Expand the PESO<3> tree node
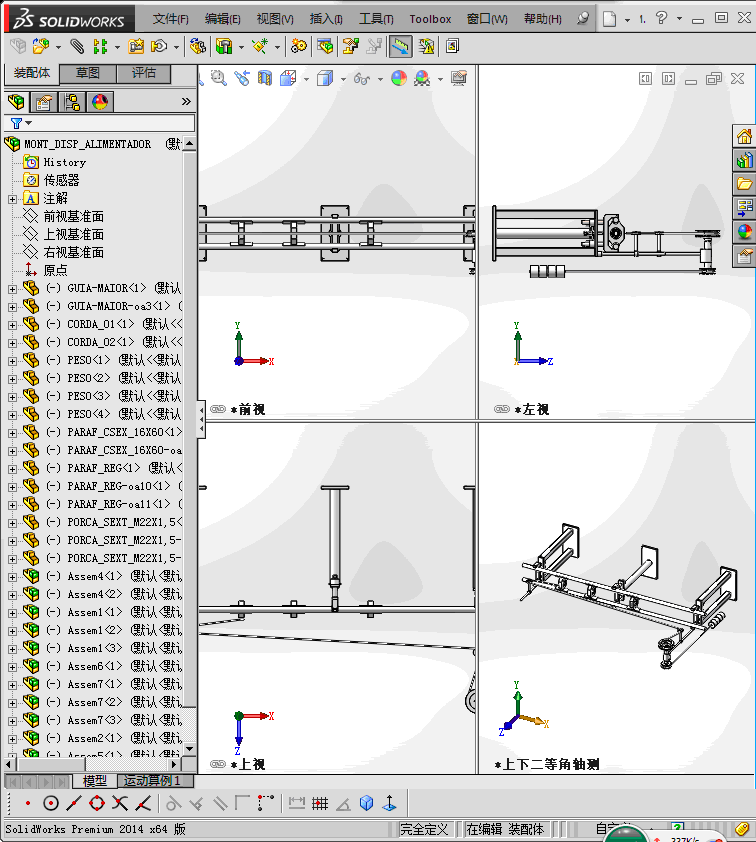 click(x=12, y=397)
